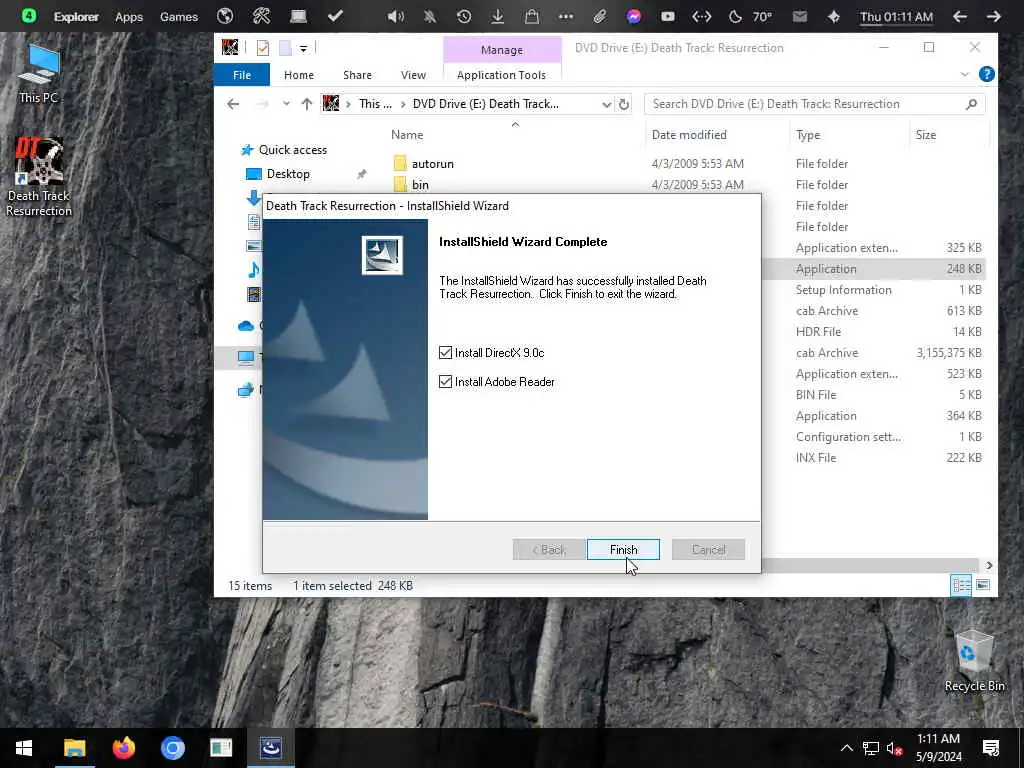1024x768 pixels.
Task: Open the Share ribbon tab
Action: click(x=357, y=75)
